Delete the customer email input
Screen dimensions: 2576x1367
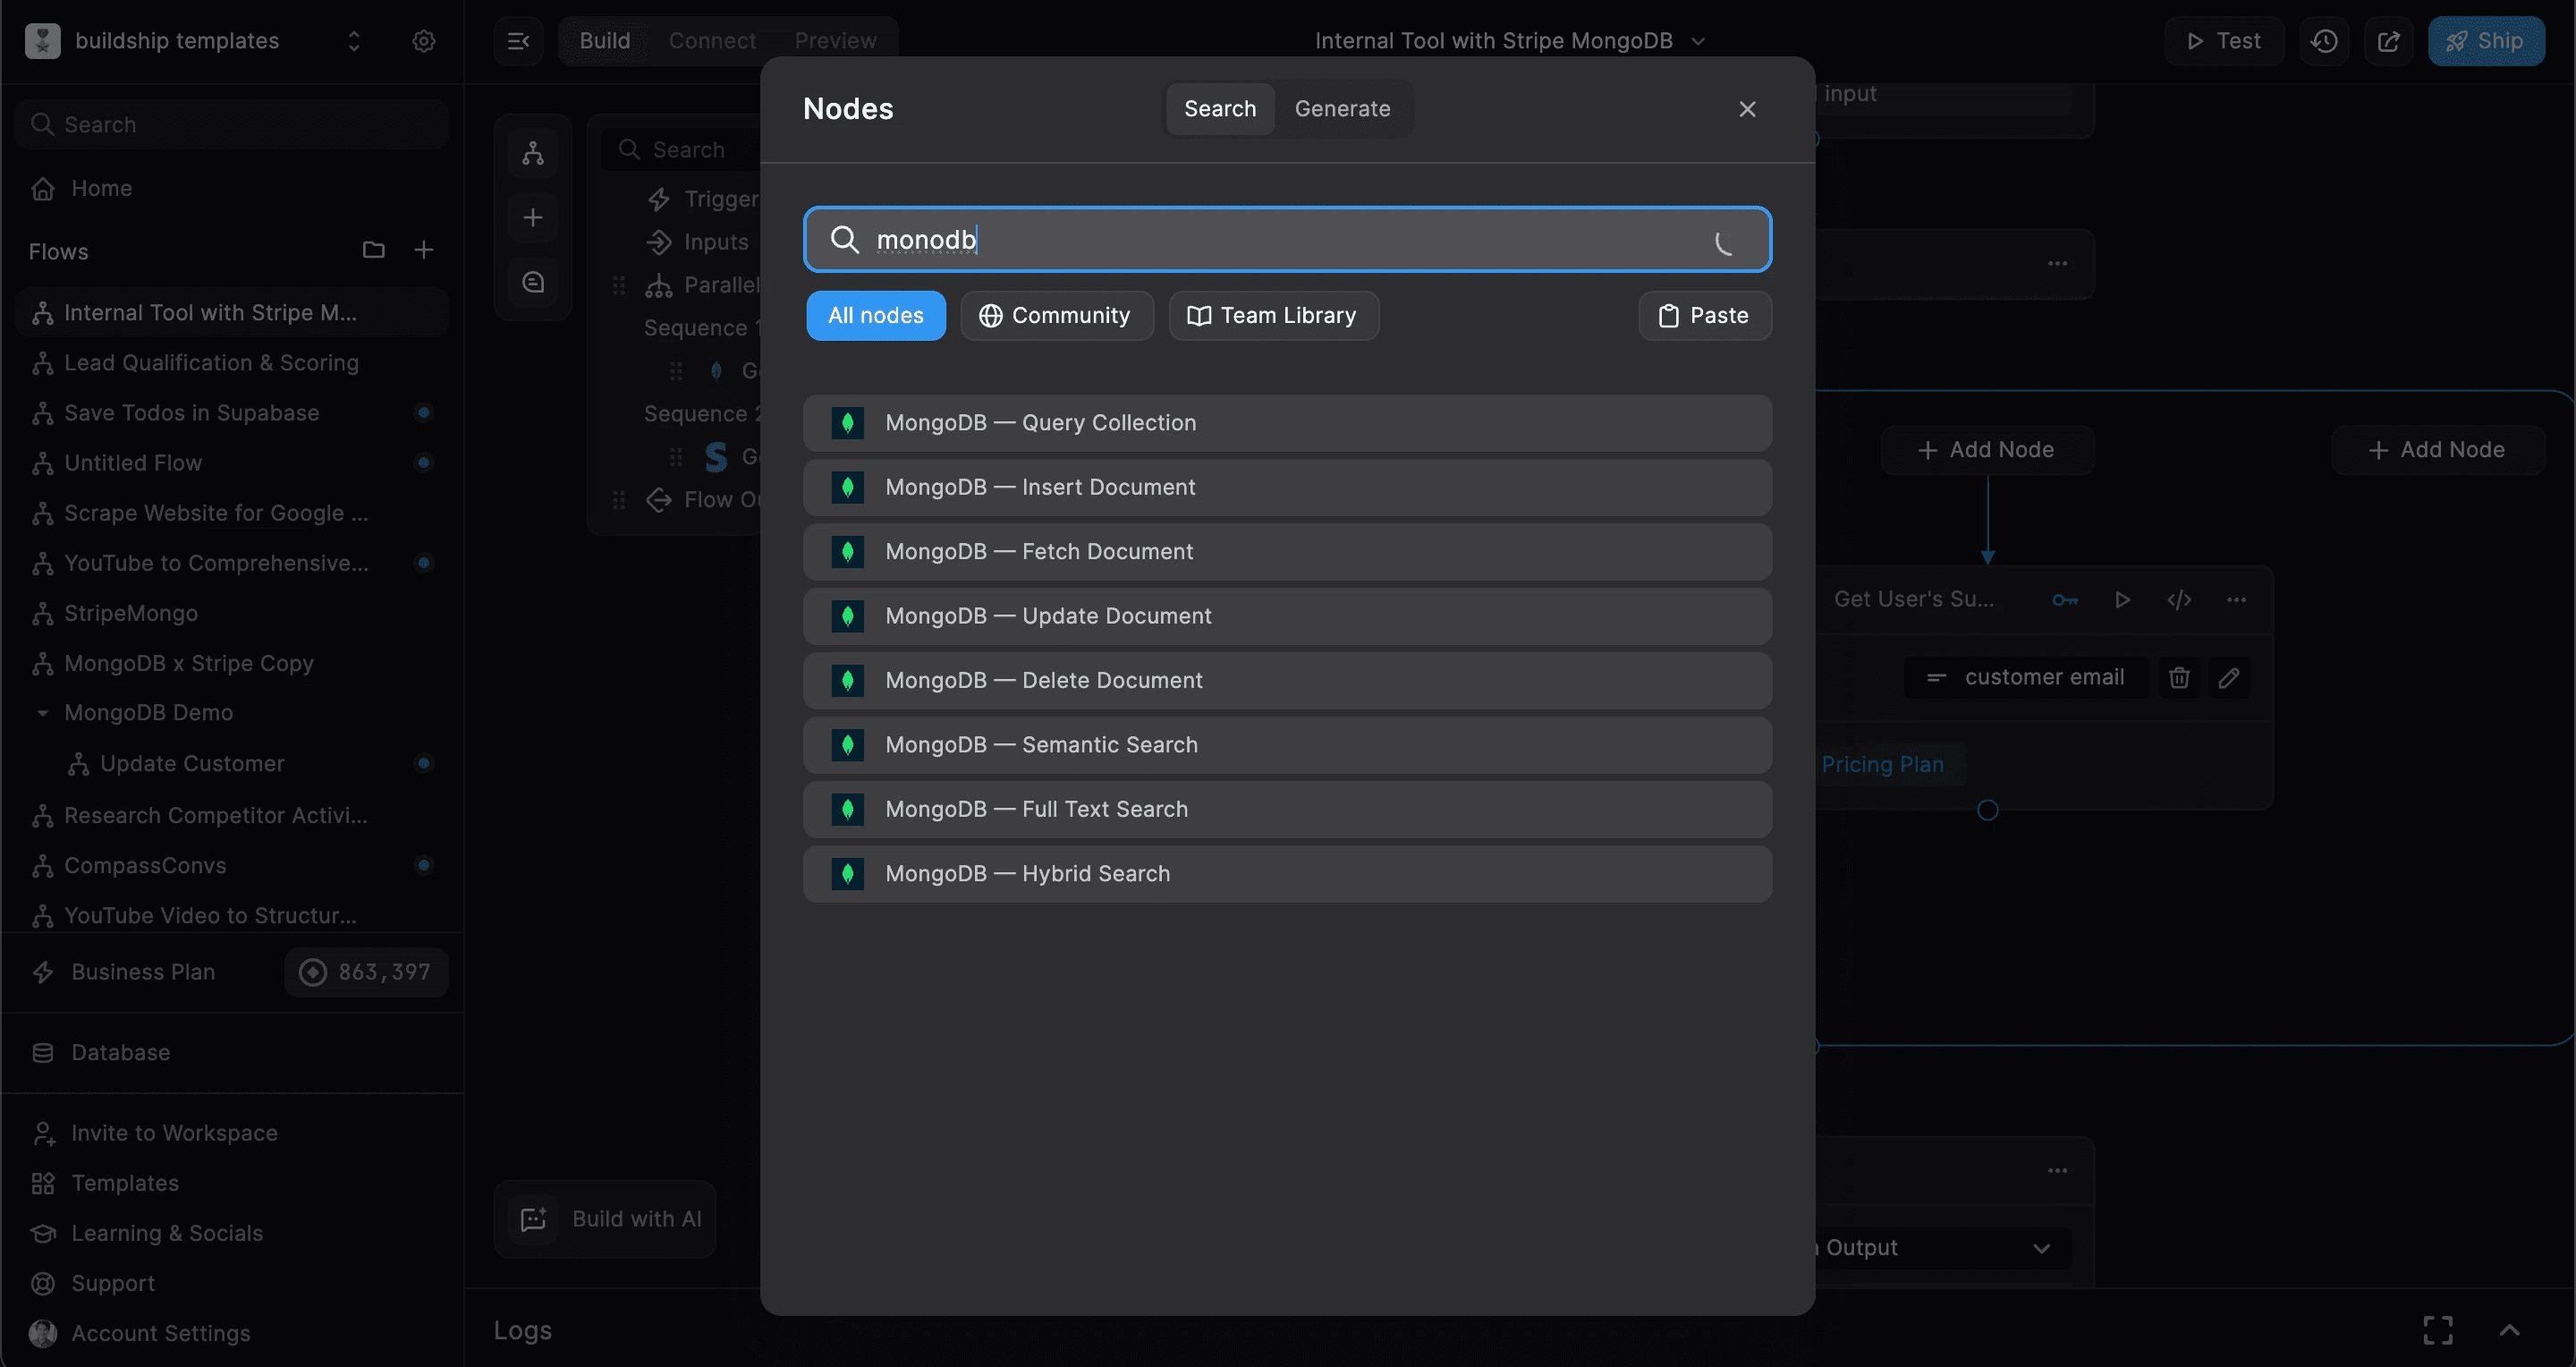coord(2179,678)
